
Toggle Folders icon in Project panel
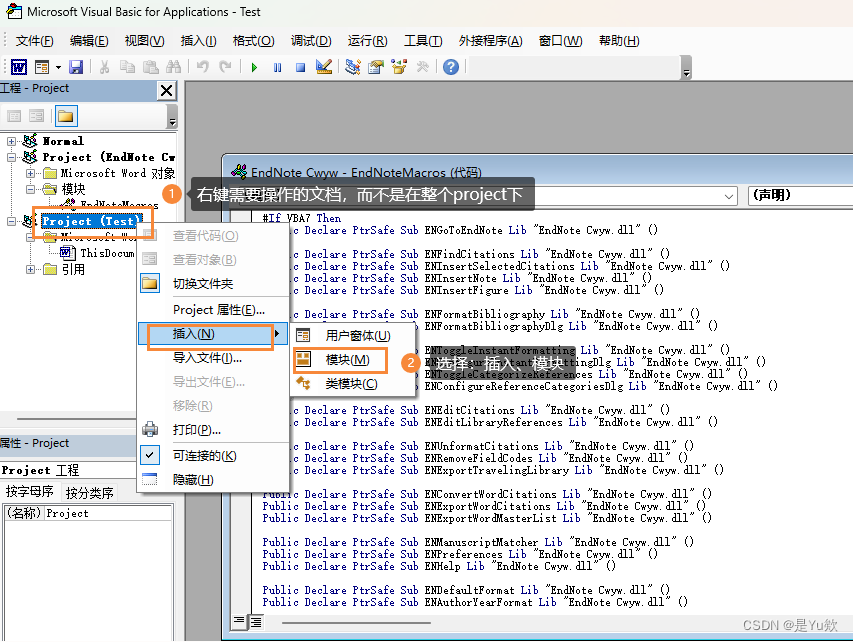(x=66, y=116)
